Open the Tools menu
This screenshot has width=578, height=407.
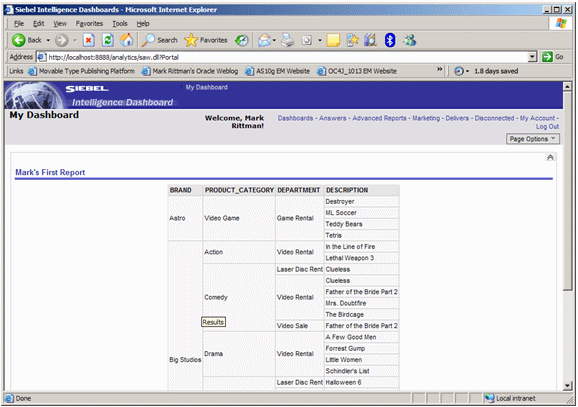(x=120, y=24)
